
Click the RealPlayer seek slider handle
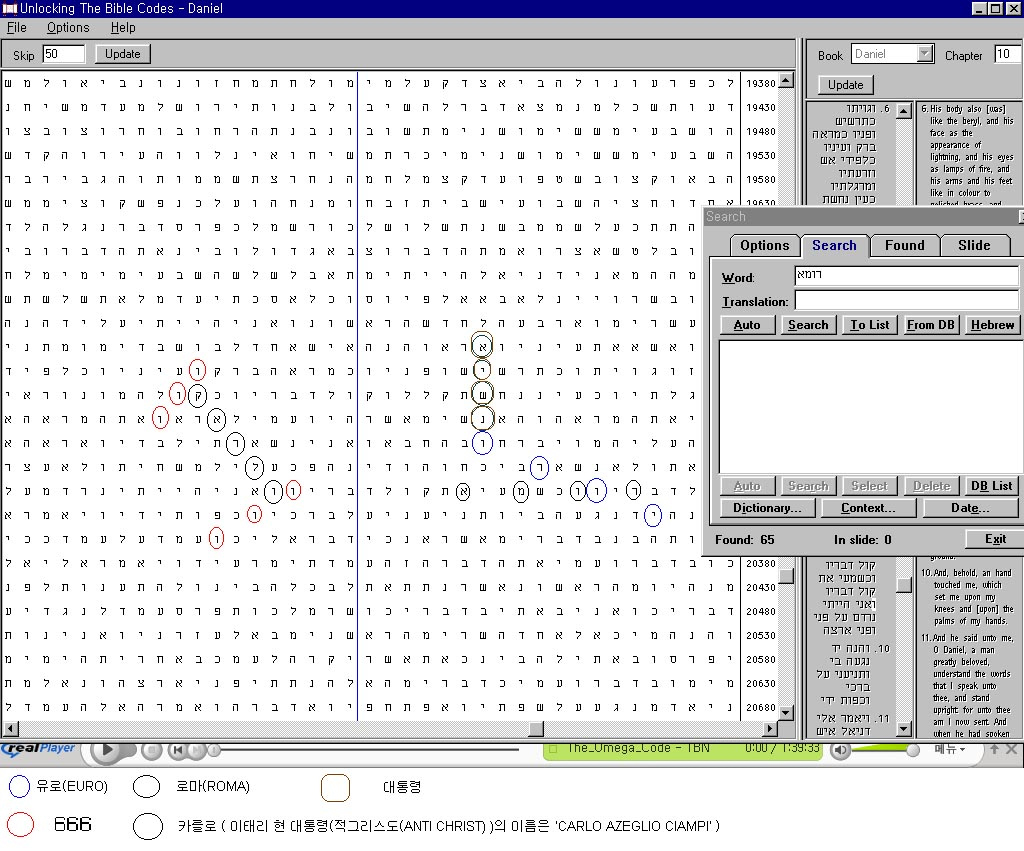coord(212,750)
